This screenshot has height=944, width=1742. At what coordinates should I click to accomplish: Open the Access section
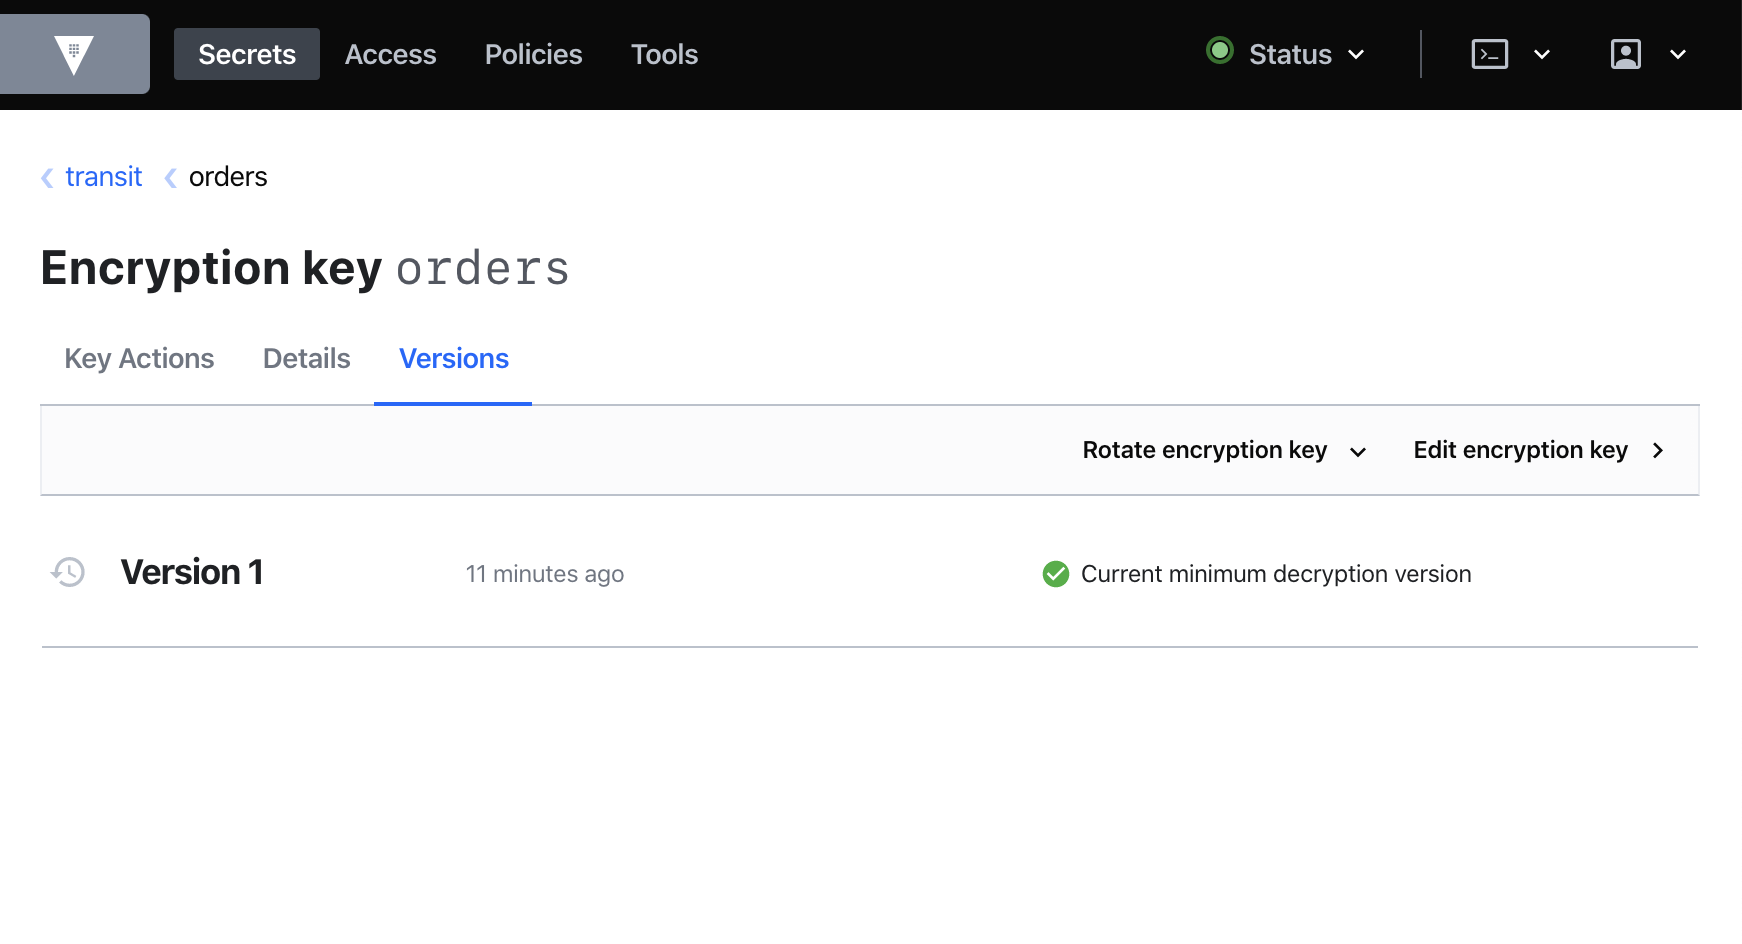391,54
